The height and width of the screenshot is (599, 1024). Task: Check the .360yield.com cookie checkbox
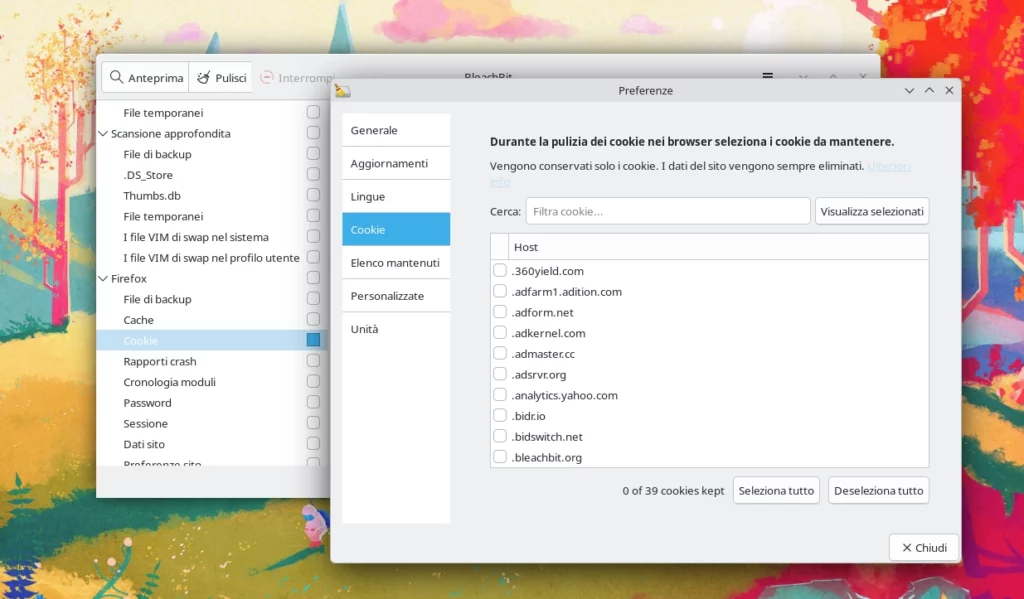pos(498,271)
